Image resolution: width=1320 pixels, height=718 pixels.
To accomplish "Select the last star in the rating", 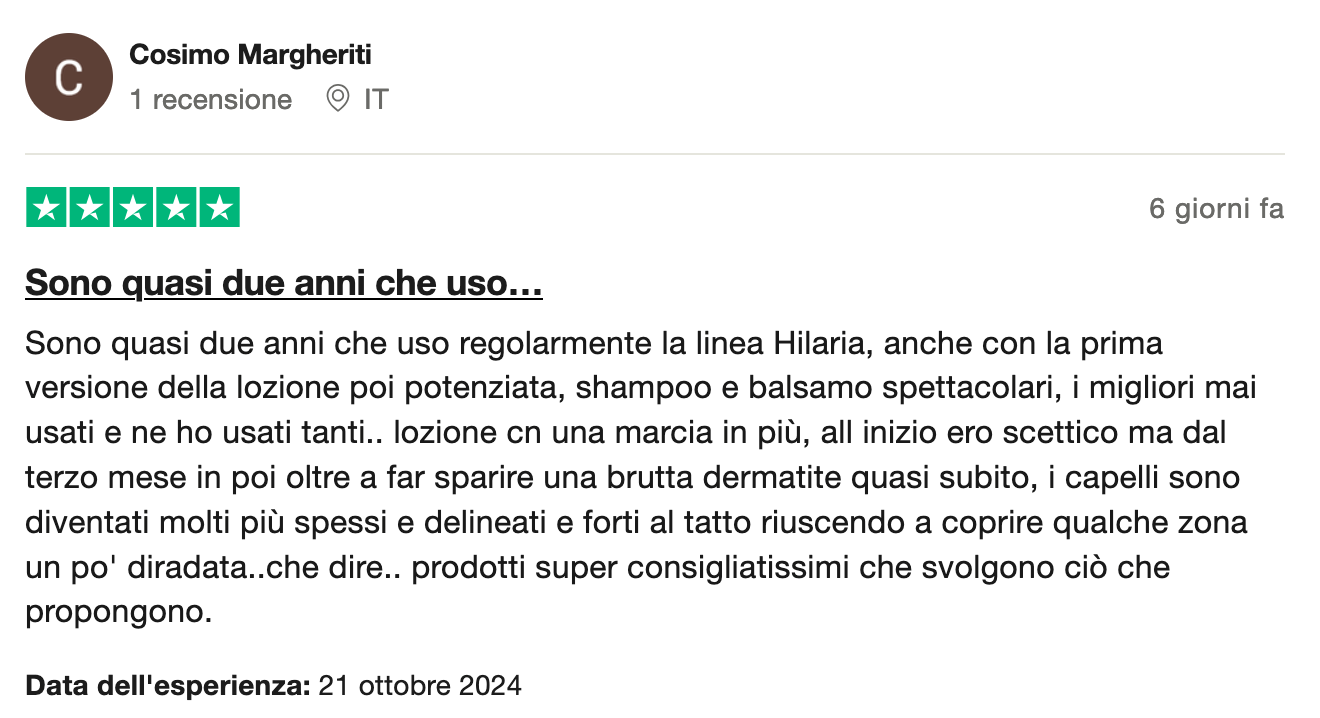I will coord(220,207).
